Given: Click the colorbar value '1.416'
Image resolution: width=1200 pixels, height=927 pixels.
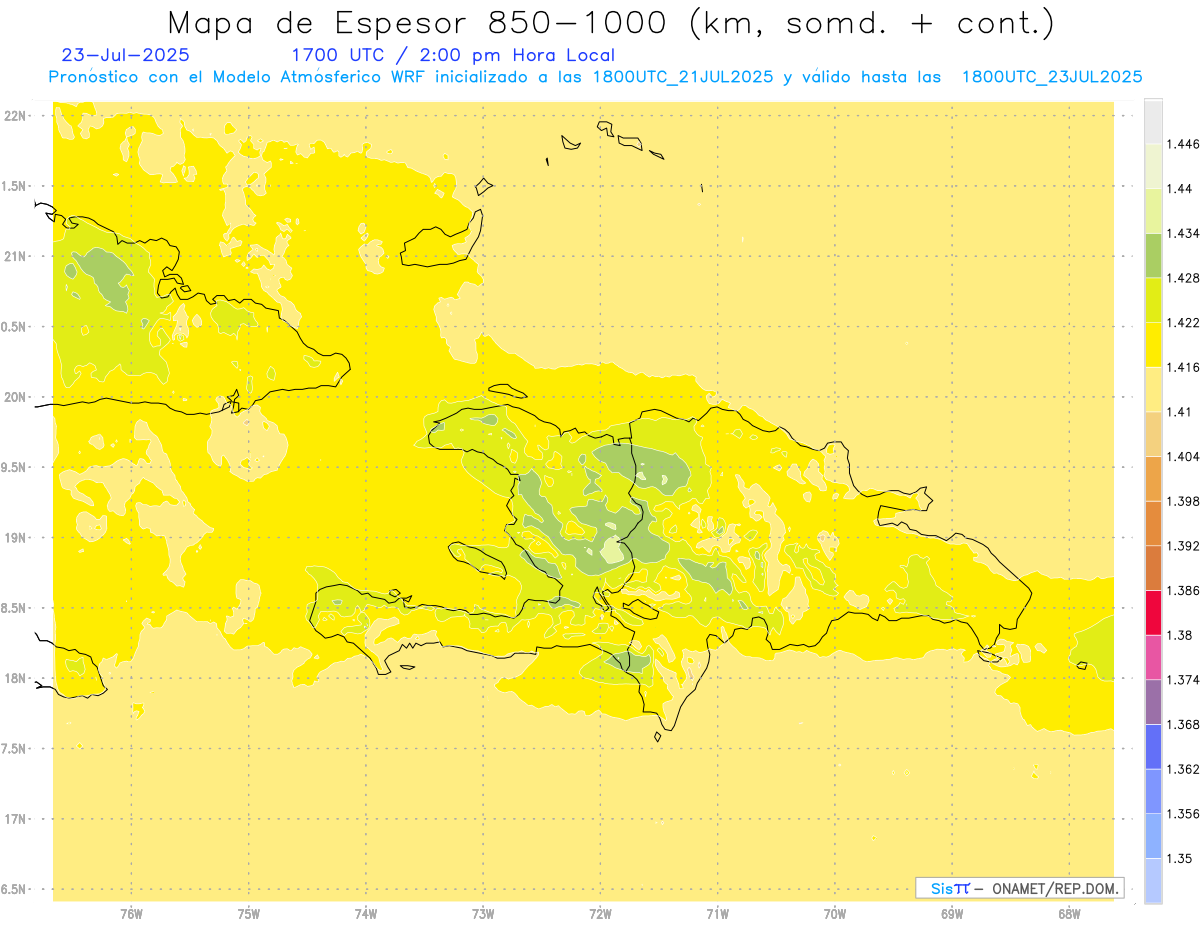Looking at the screenshot, I should pos(1182,368).
